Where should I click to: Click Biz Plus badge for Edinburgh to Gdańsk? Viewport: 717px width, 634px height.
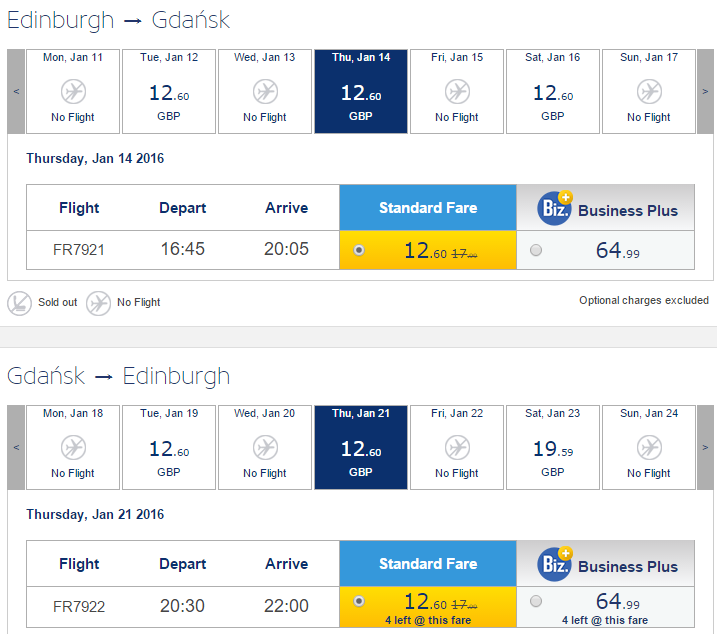(554, 208)
